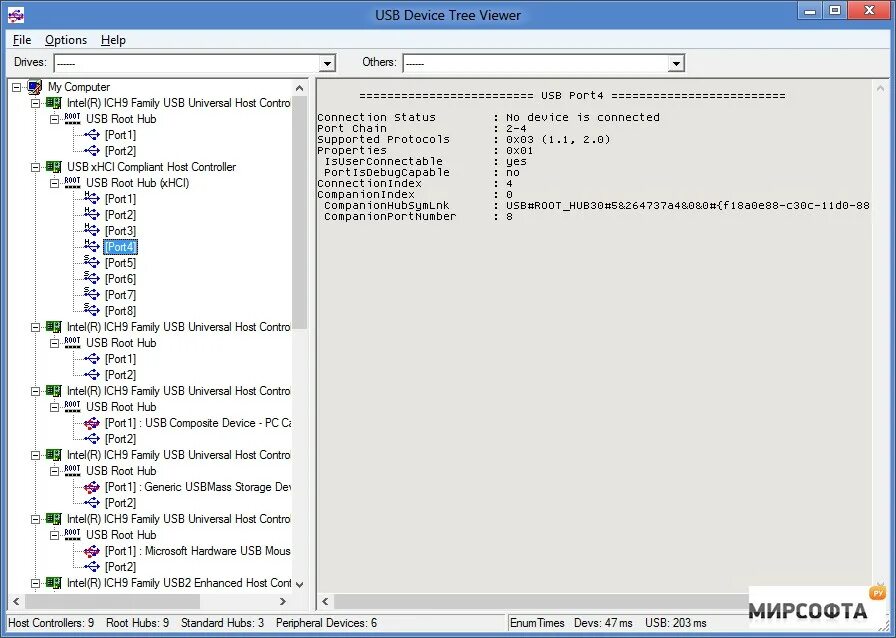The width and height of the screenshot is (896, 638).
Task: Click the tree panel scroll-down arrow
Action: tap(299, 585)
